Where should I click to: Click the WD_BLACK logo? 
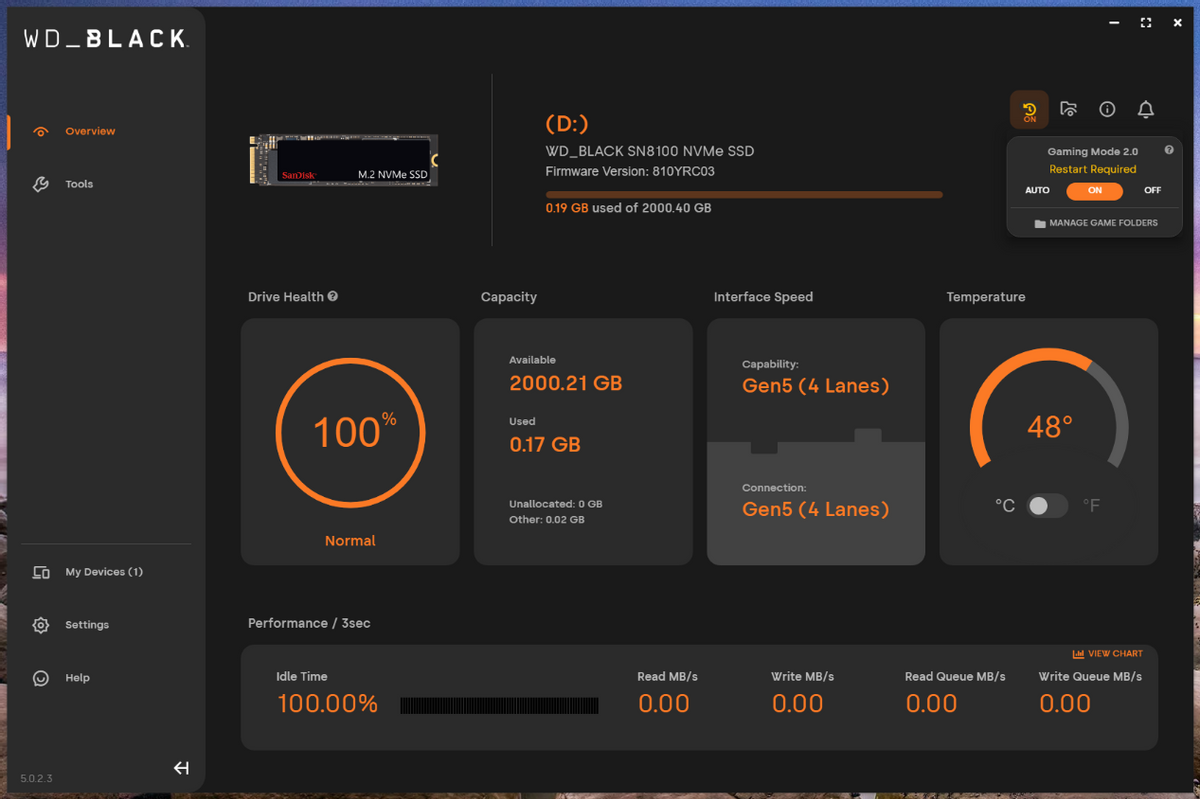point(106,39)
